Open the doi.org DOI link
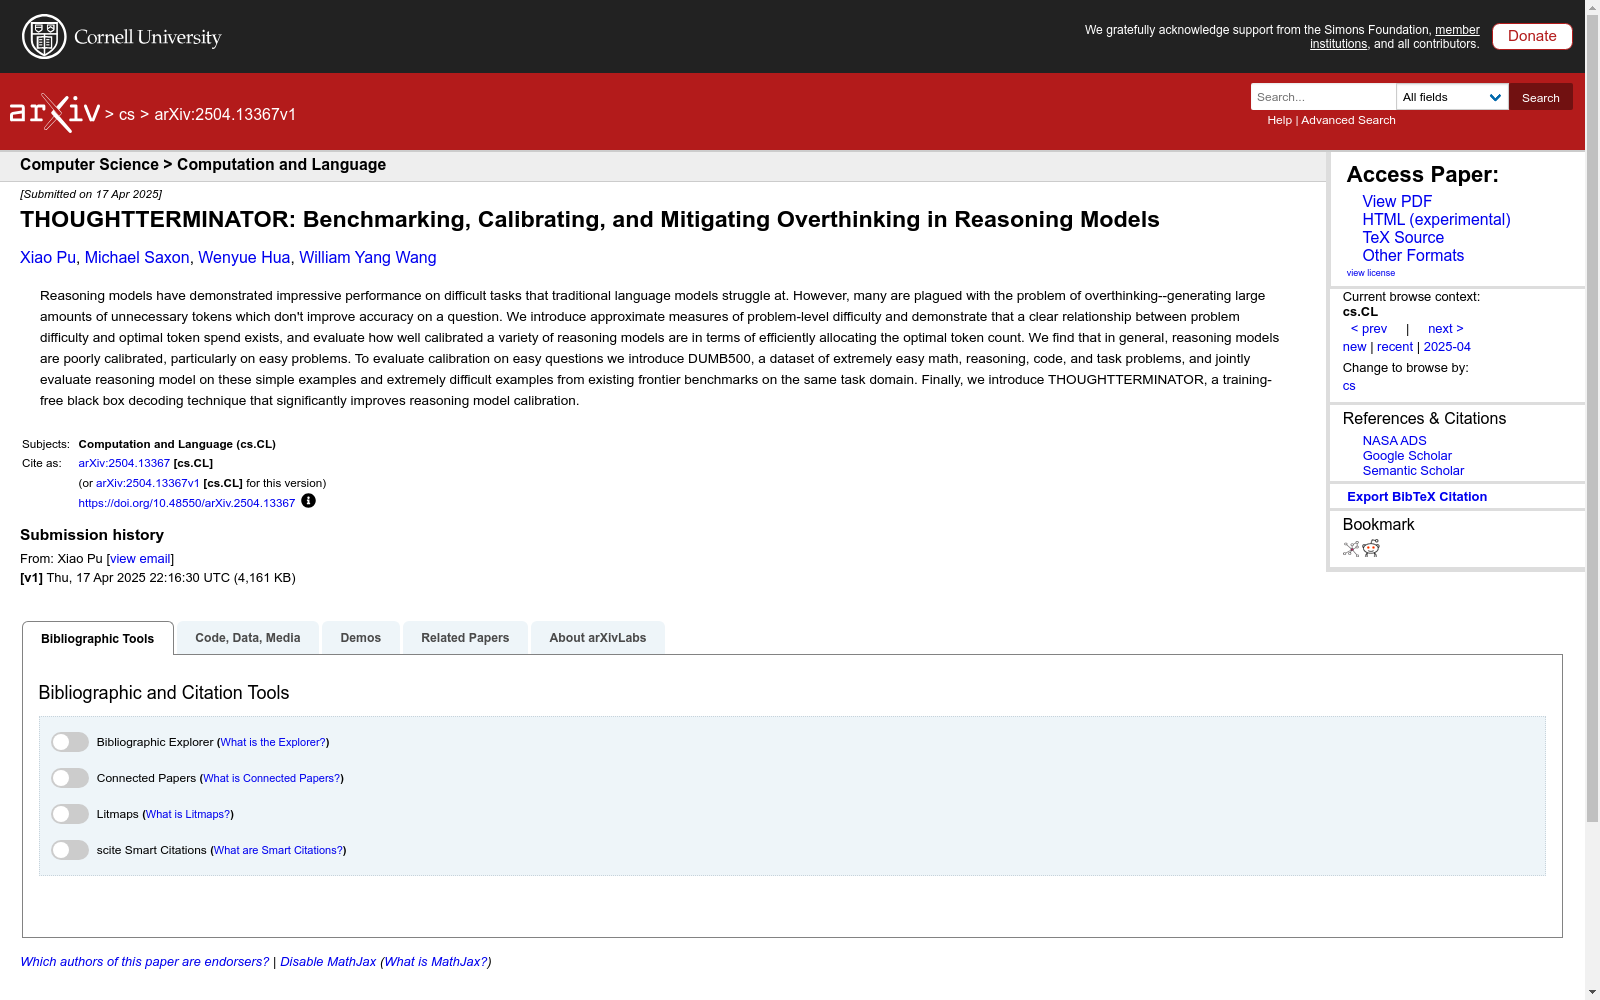This screenshot has height=1000, width=1600. (187, 504)
